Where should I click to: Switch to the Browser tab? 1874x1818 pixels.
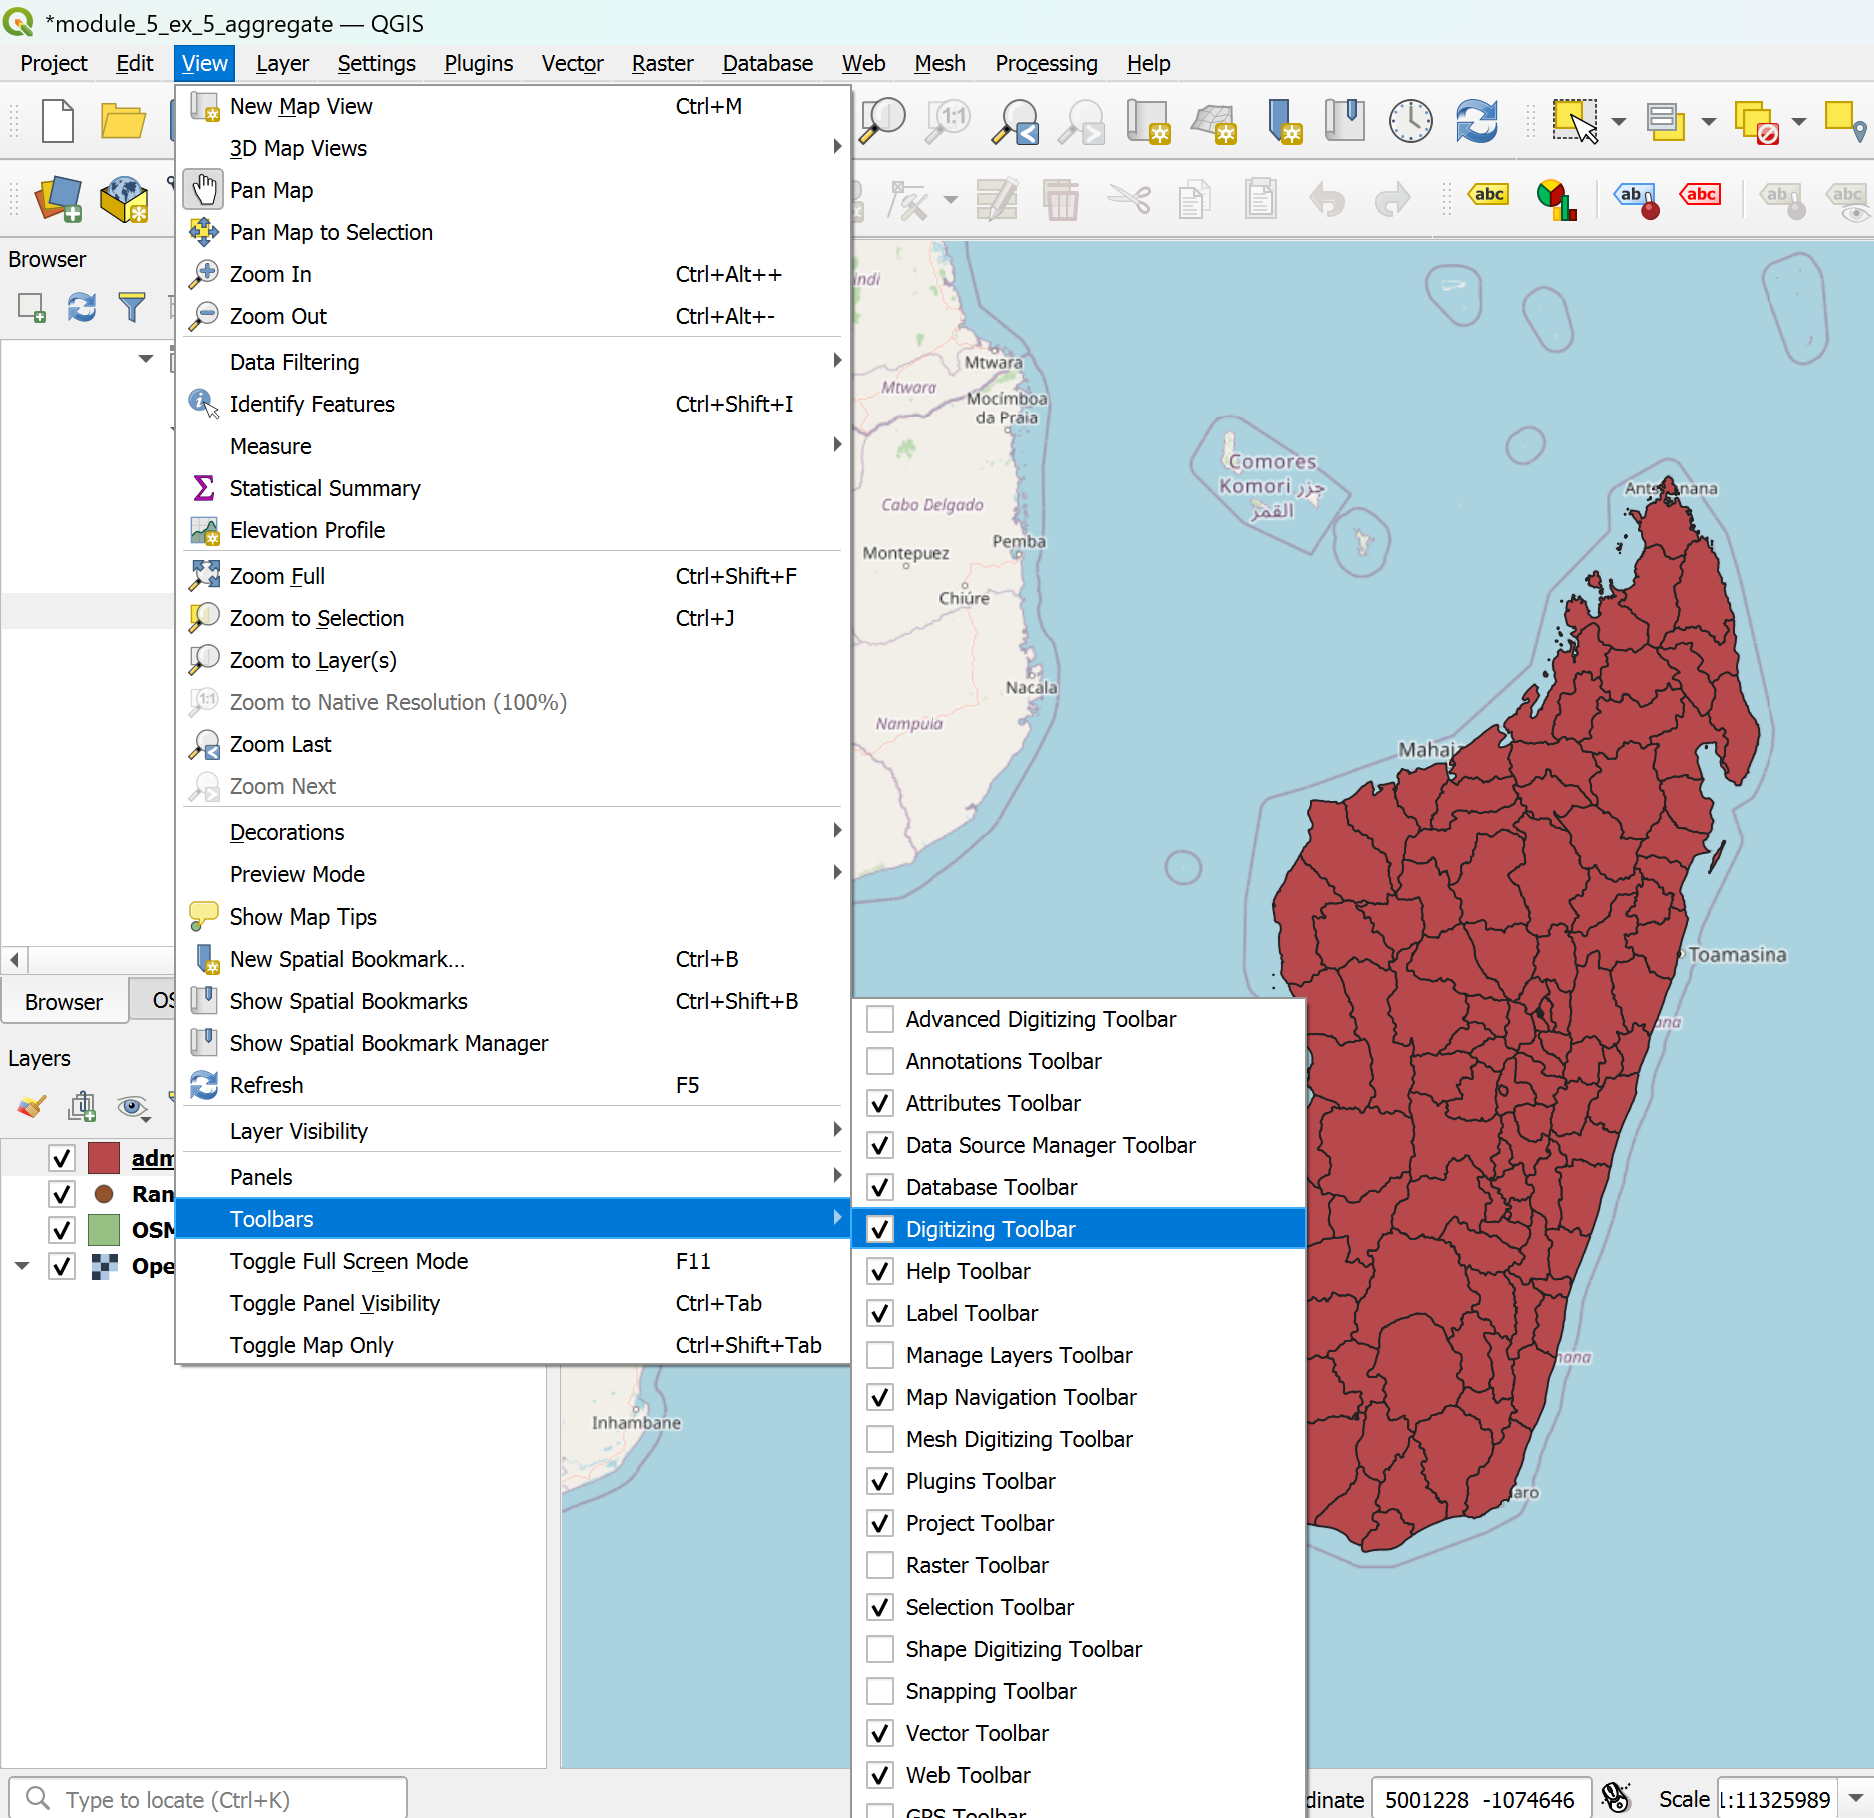tap(64, 1002)
